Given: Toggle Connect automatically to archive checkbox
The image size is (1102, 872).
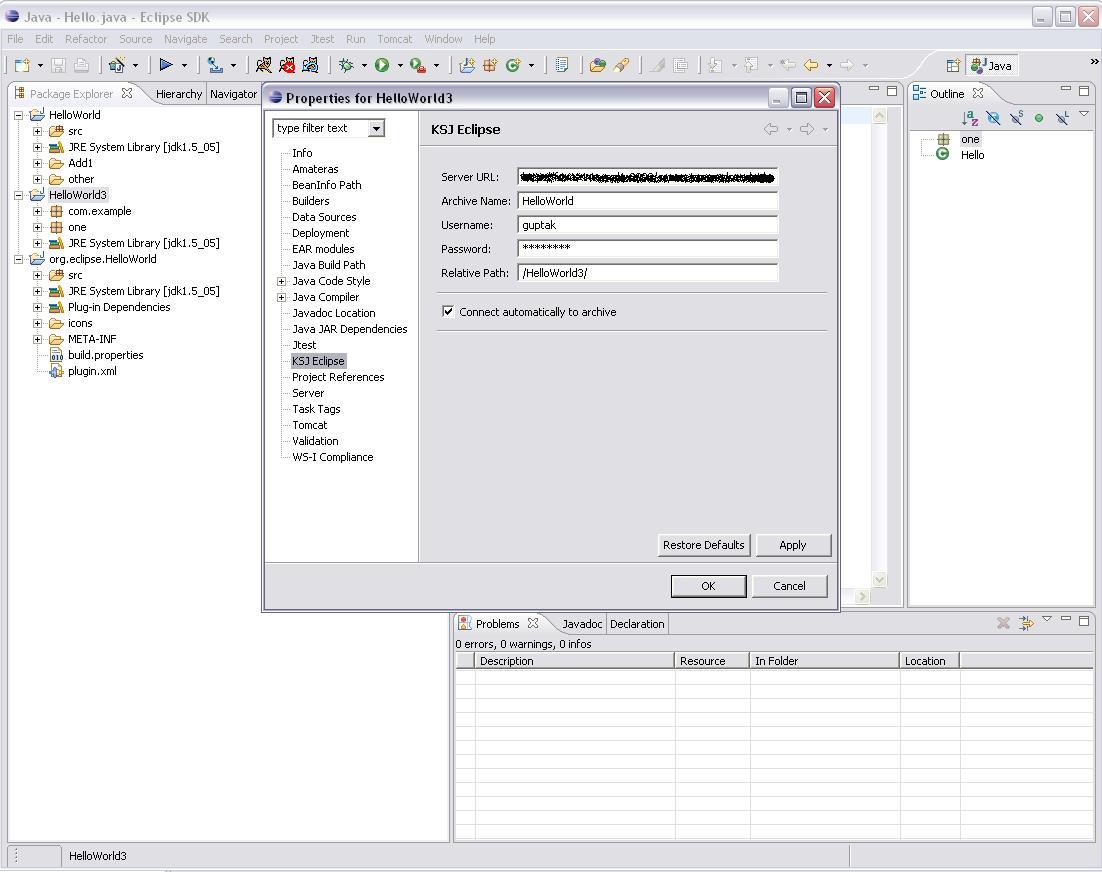Looking at the screenshot, I should (x=448, y=311).
